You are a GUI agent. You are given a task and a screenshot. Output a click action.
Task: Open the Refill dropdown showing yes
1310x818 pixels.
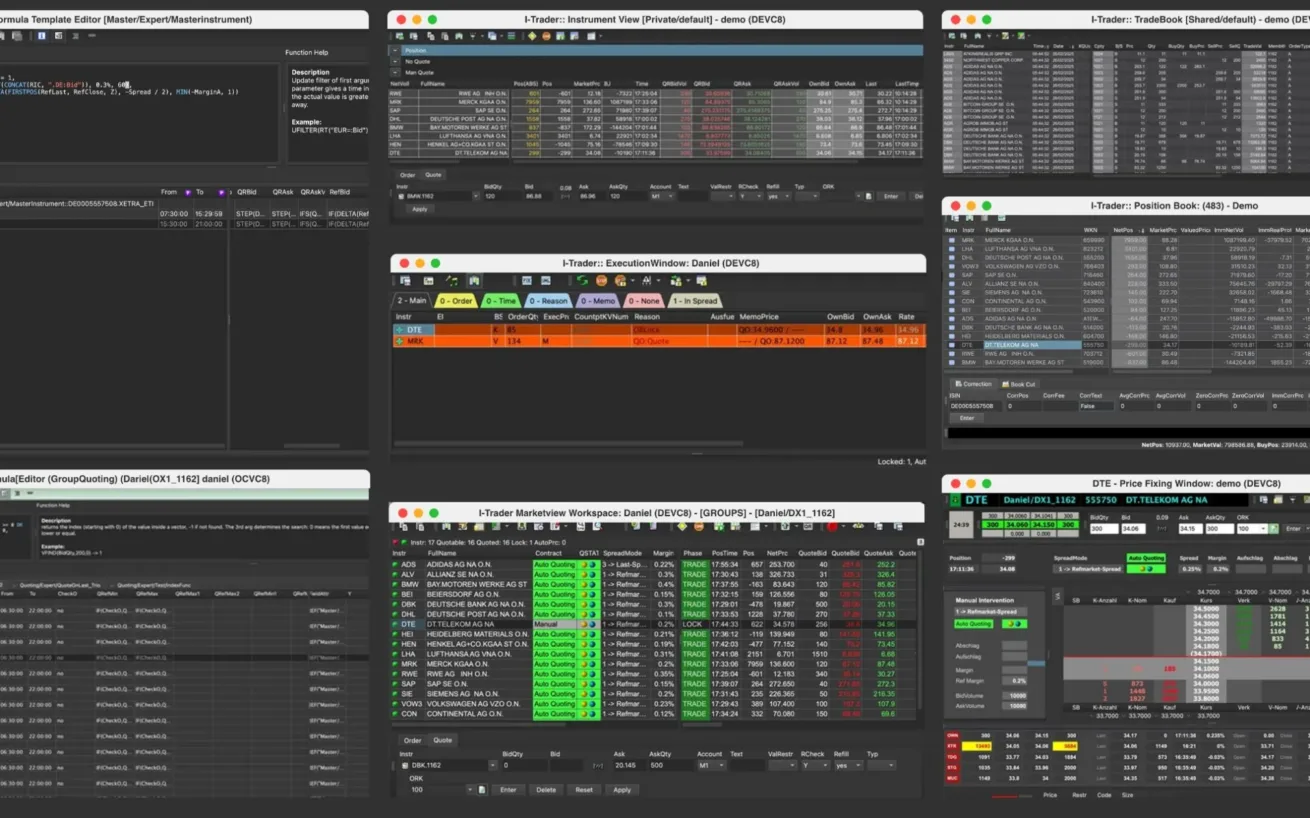coord(847,765)
